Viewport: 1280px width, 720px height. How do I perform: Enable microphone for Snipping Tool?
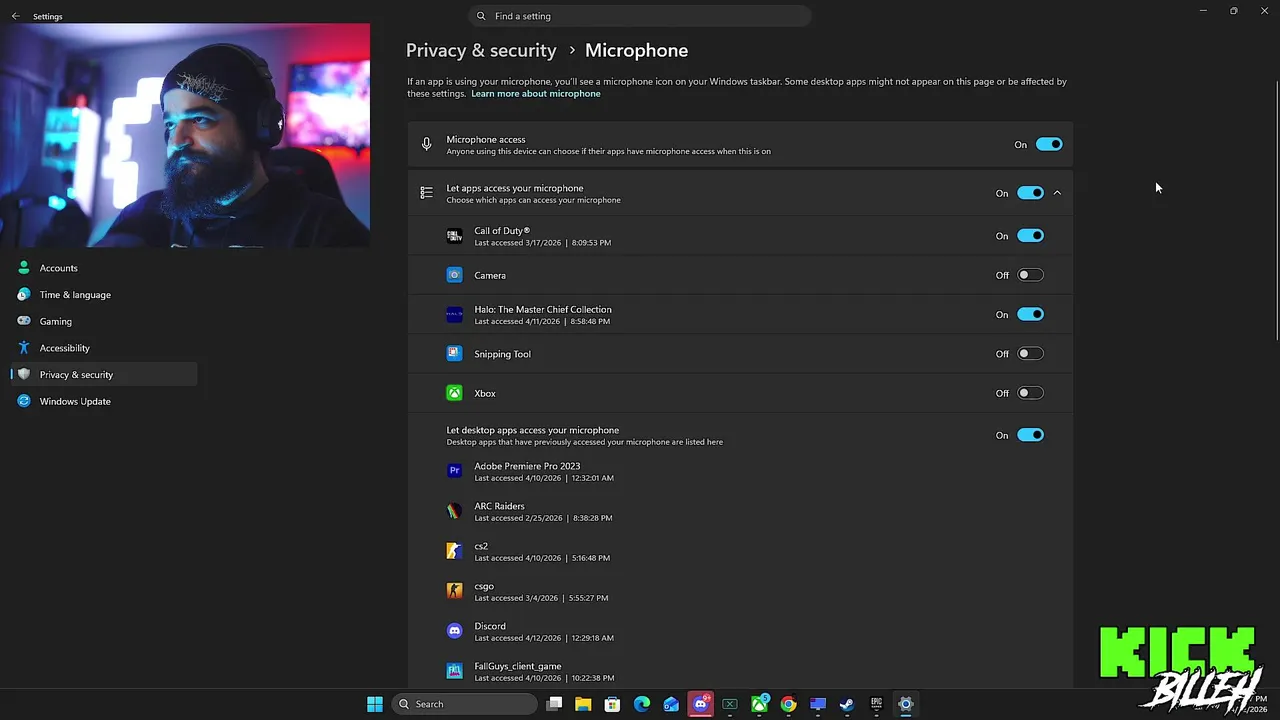[x=1030, y=354]
